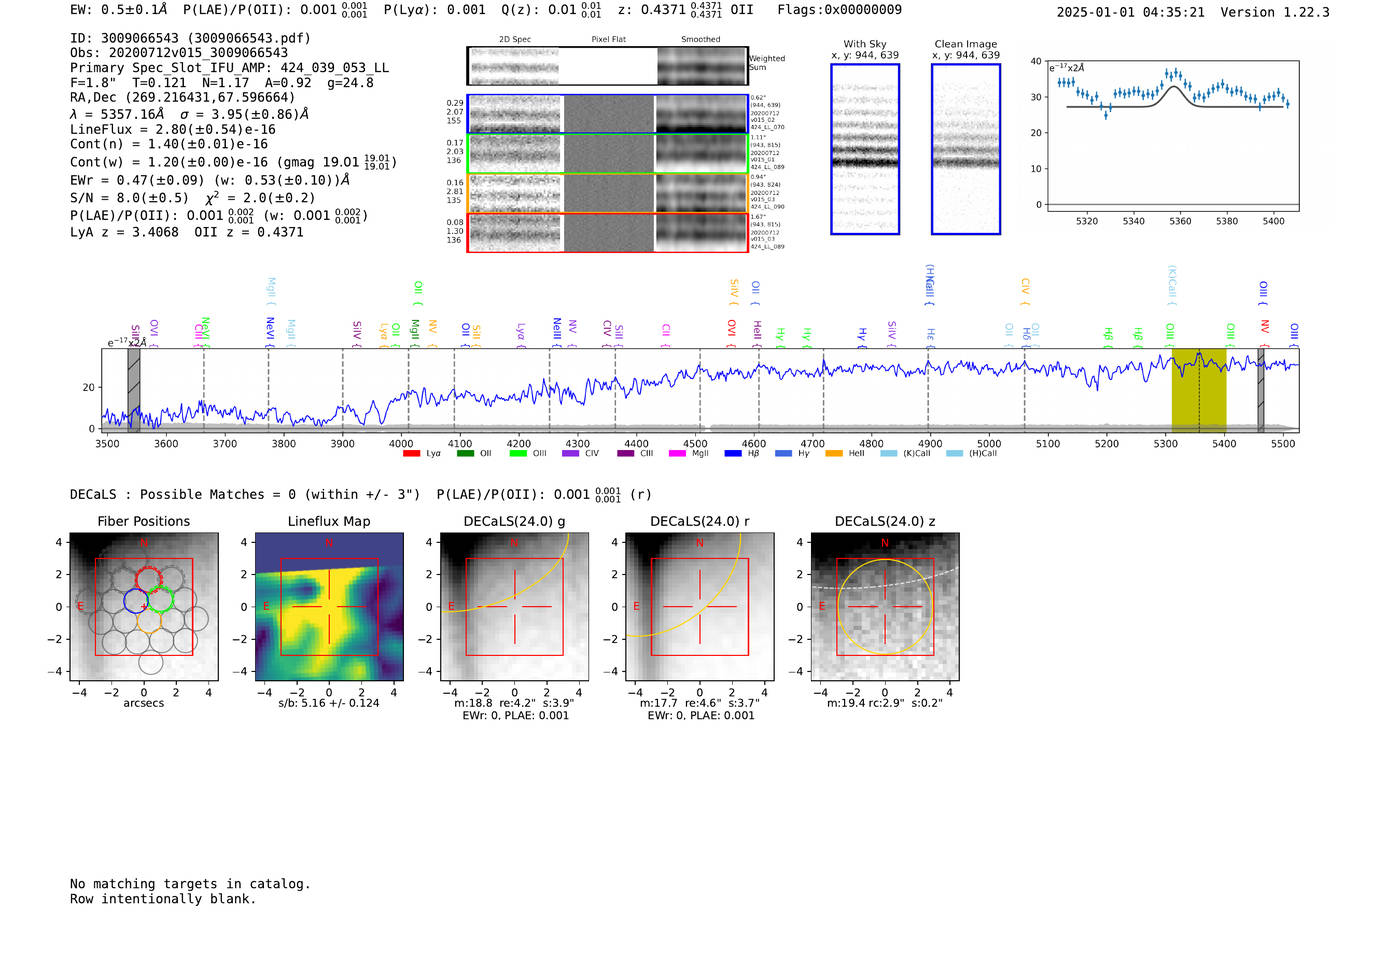Select the blue-outlined fiber spectrum row
This screenshot has height=953, width=1400.
(607, 114)
